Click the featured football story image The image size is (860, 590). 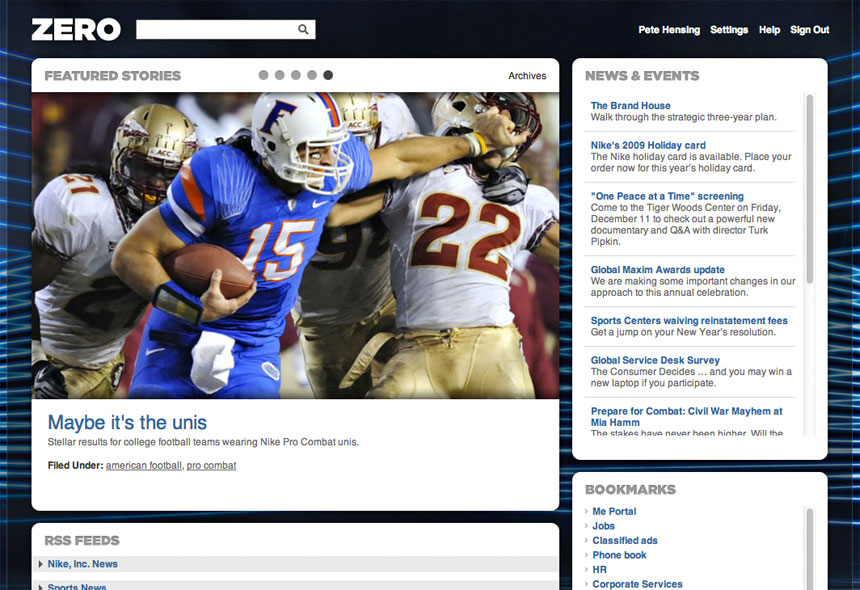point(295,245)
